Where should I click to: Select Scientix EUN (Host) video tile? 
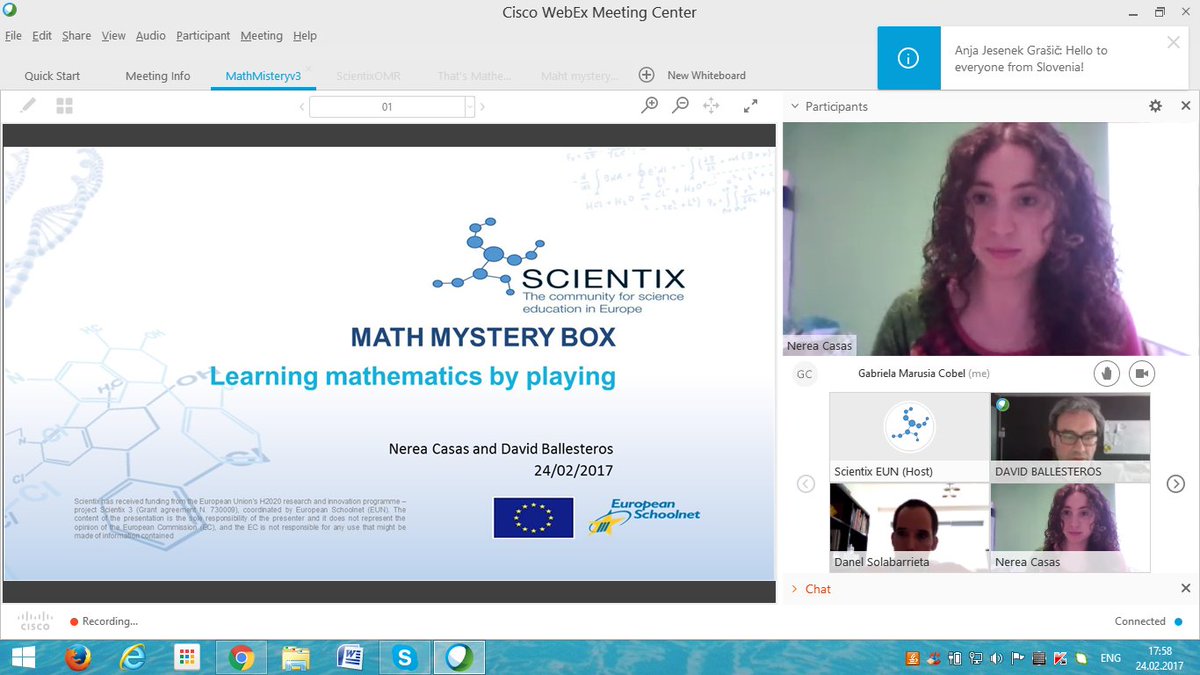coord(910,437)
